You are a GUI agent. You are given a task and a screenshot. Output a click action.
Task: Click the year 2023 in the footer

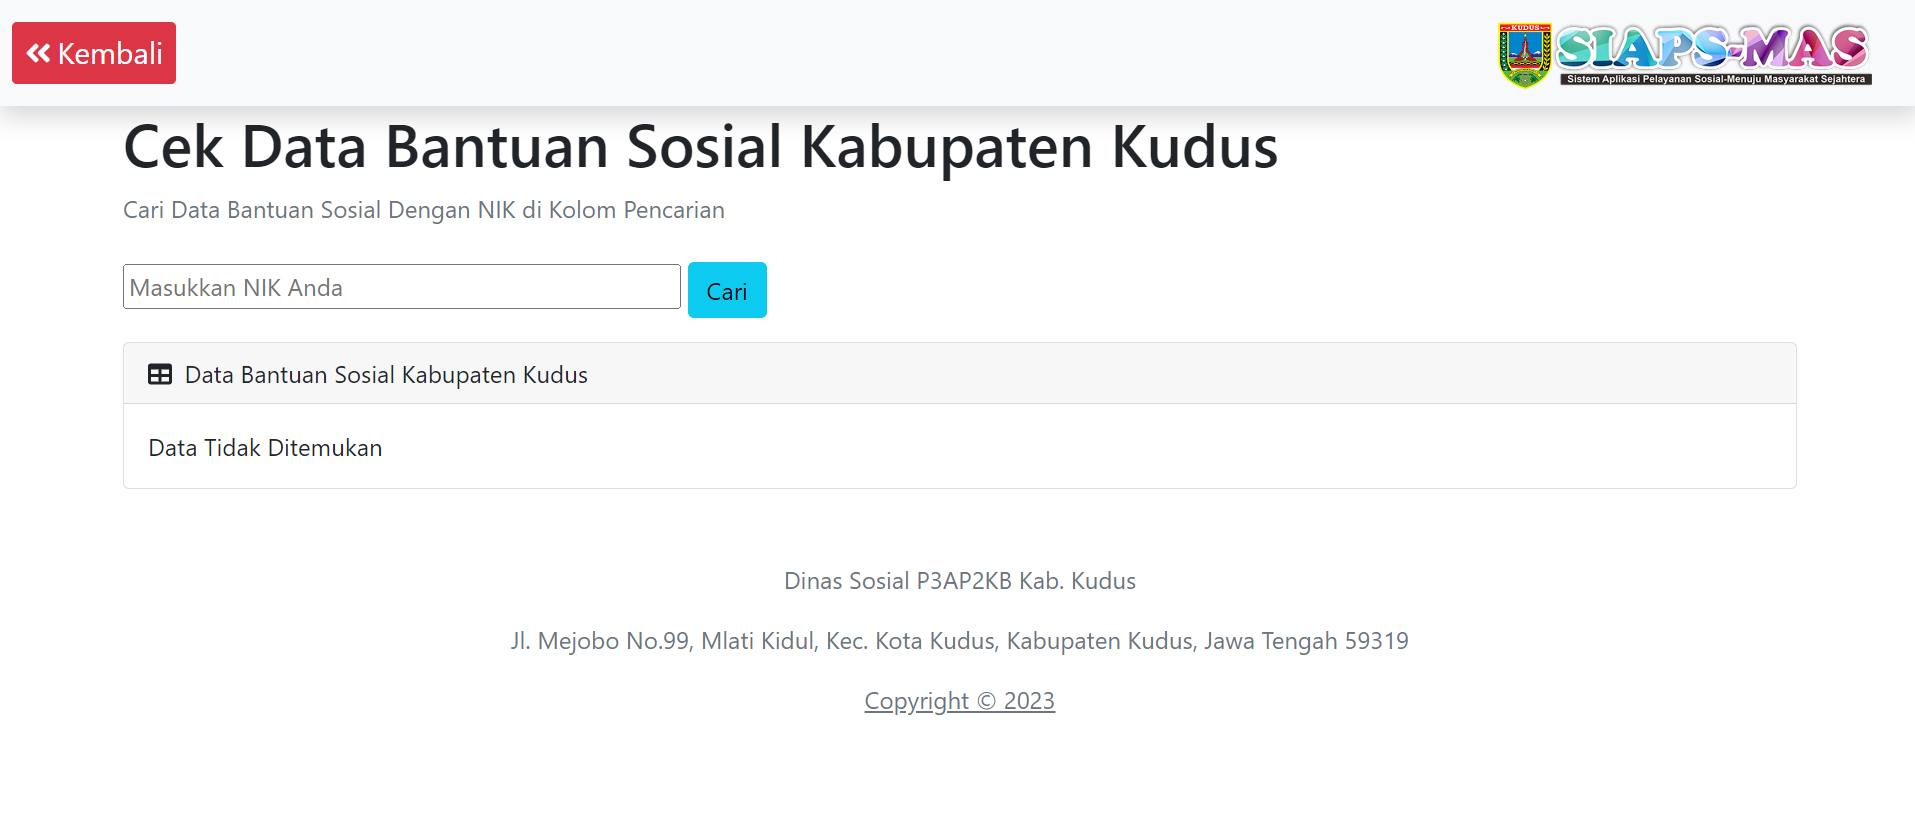1029,701
